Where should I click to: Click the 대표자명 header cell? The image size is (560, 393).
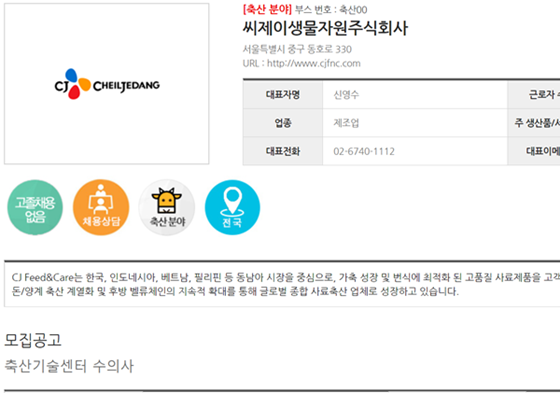[x=283, y=95]
